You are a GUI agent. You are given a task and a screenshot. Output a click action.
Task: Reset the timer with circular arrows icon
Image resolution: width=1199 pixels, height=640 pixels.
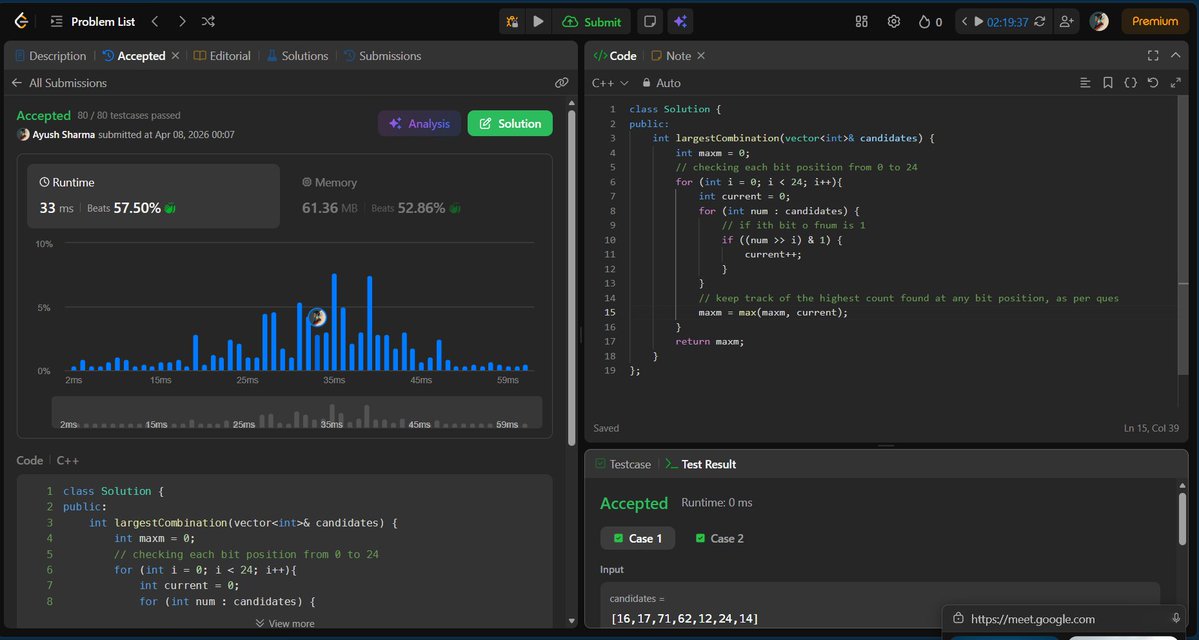click(x=1039, y=21)
